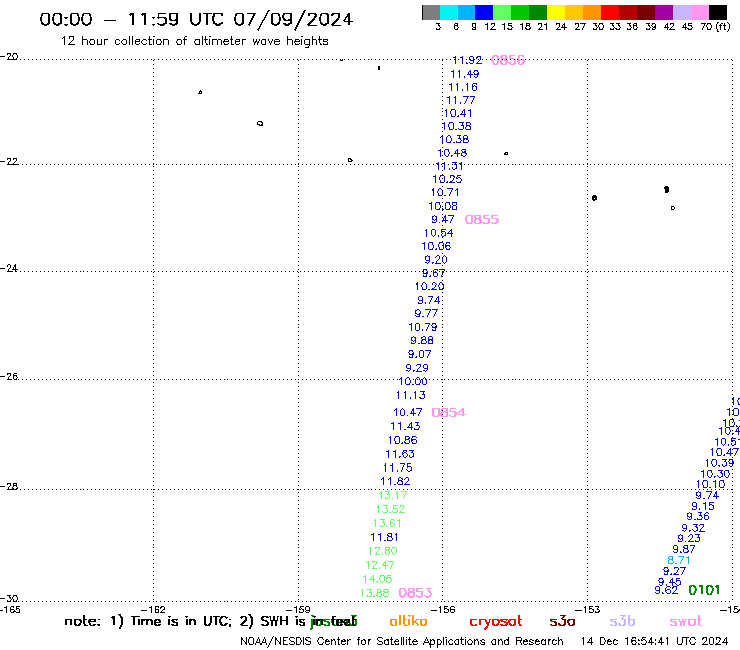Screen dimensions: 740x650
Task: Click the green wave height value 14.05
Action: 377,579
